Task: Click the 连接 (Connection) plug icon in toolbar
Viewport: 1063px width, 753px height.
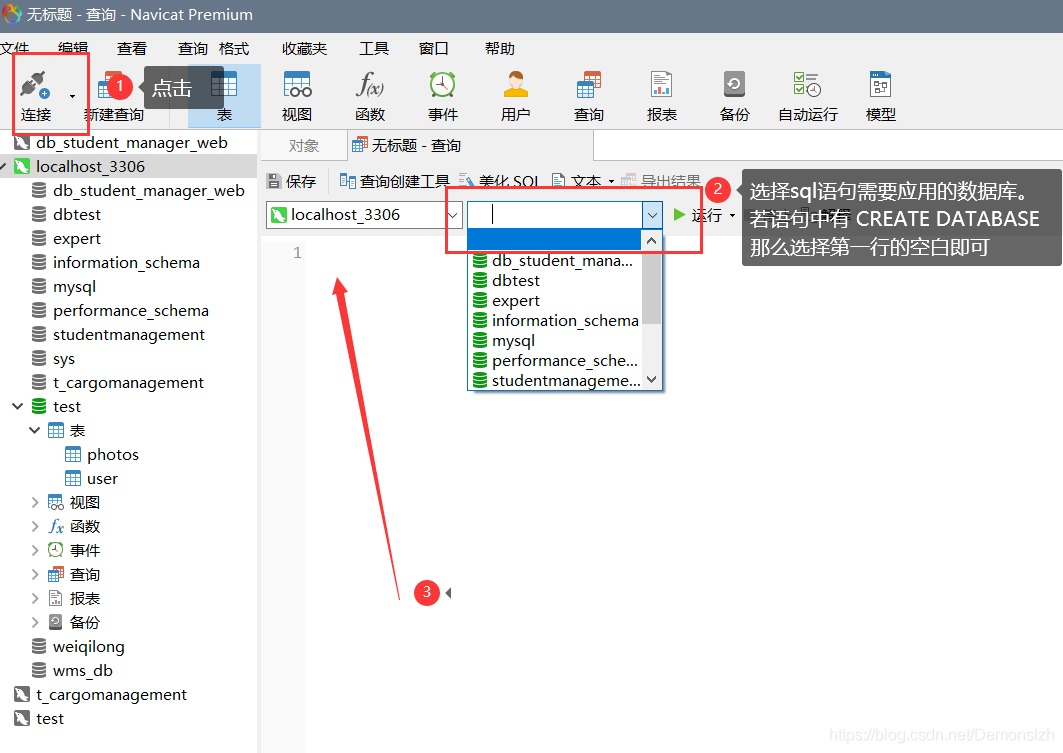Action: click(x=35, y=86)
